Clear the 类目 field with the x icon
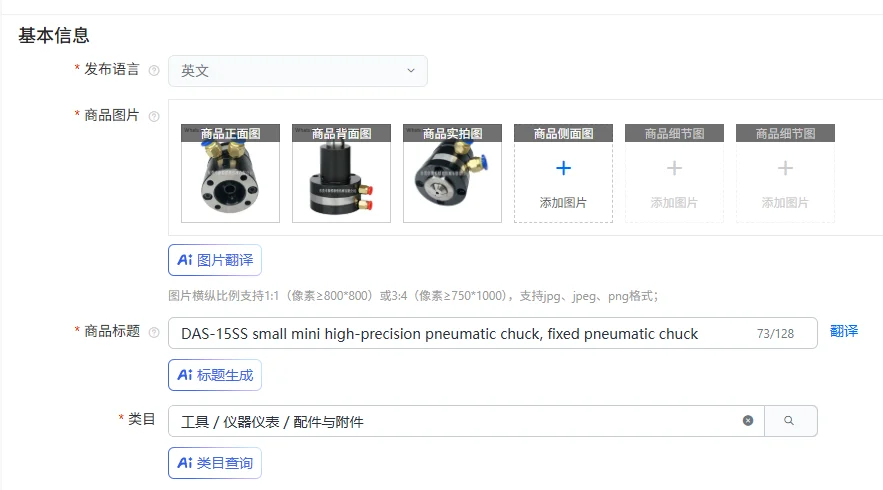883x490 pixels. coord(748,421)
